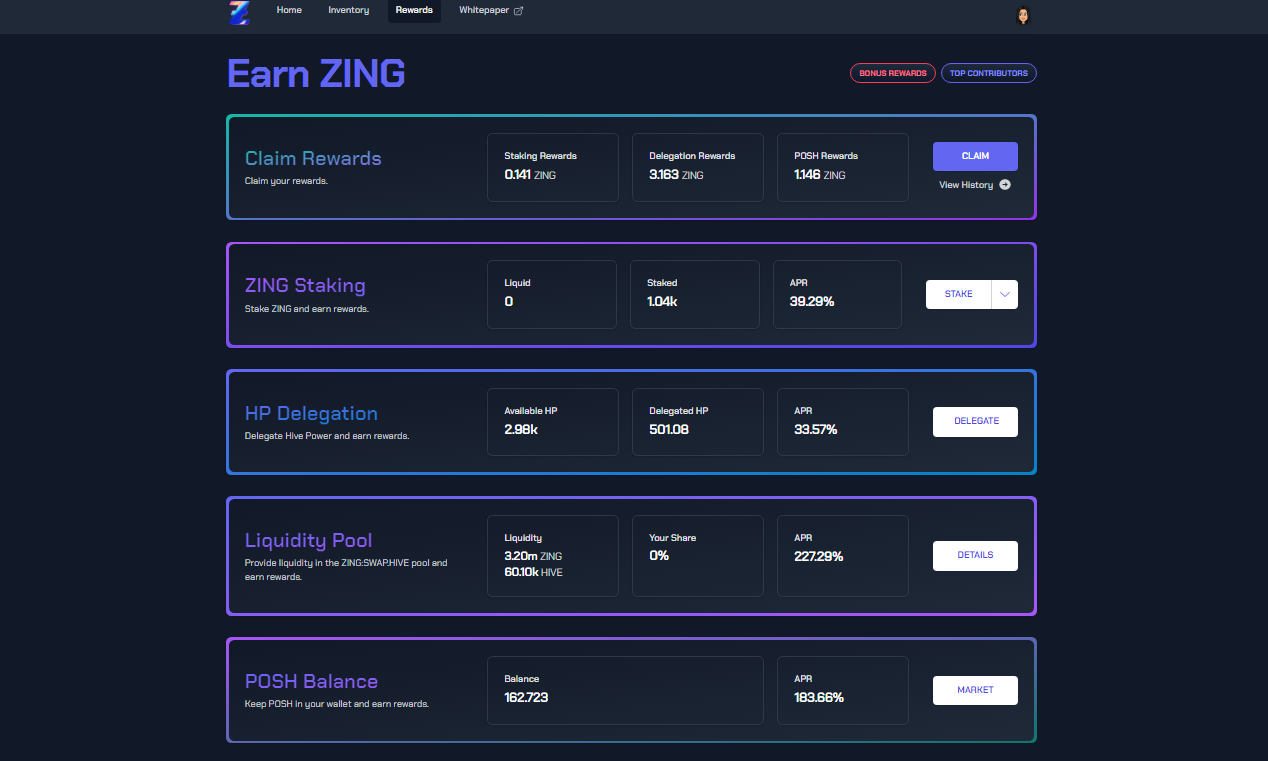This screenshot has height=761, width=1268.
Task: Select the Rewards nav item
Action: click(x=414, y=11)
